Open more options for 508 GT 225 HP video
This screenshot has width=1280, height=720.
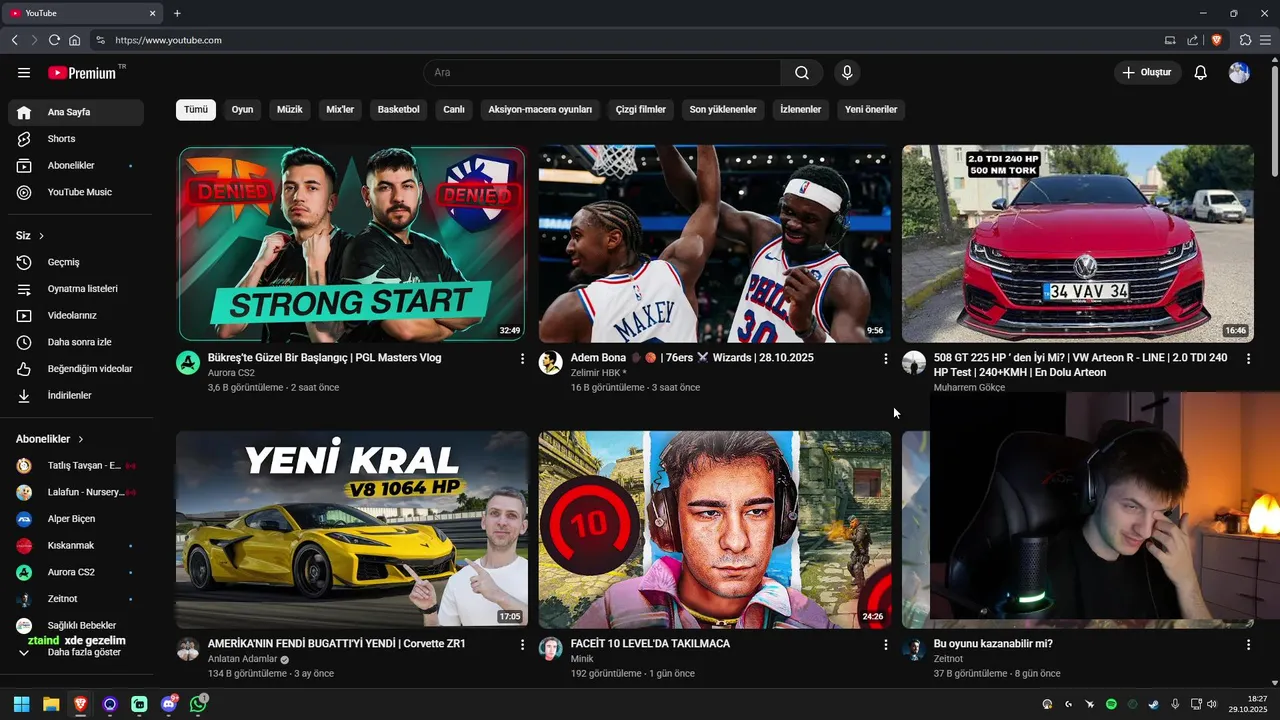pyautogui.click(x=1248, y=358)
